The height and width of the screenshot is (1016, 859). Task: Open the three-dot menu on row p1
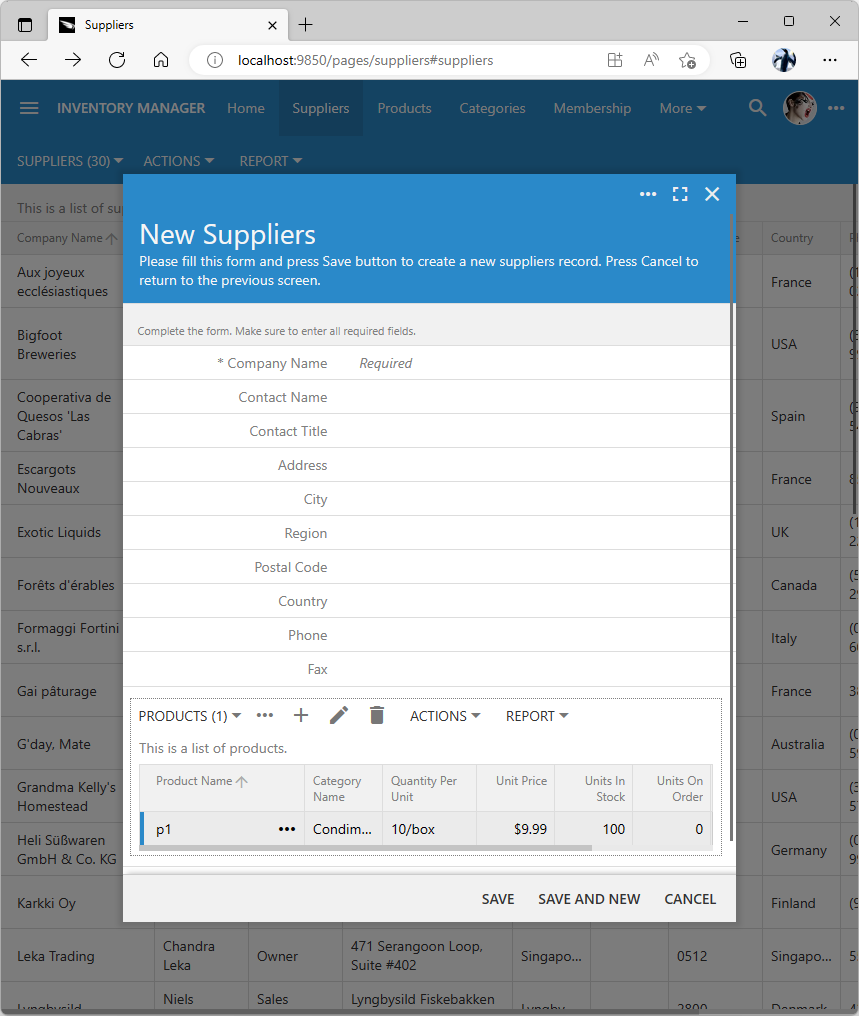point(287,829)
